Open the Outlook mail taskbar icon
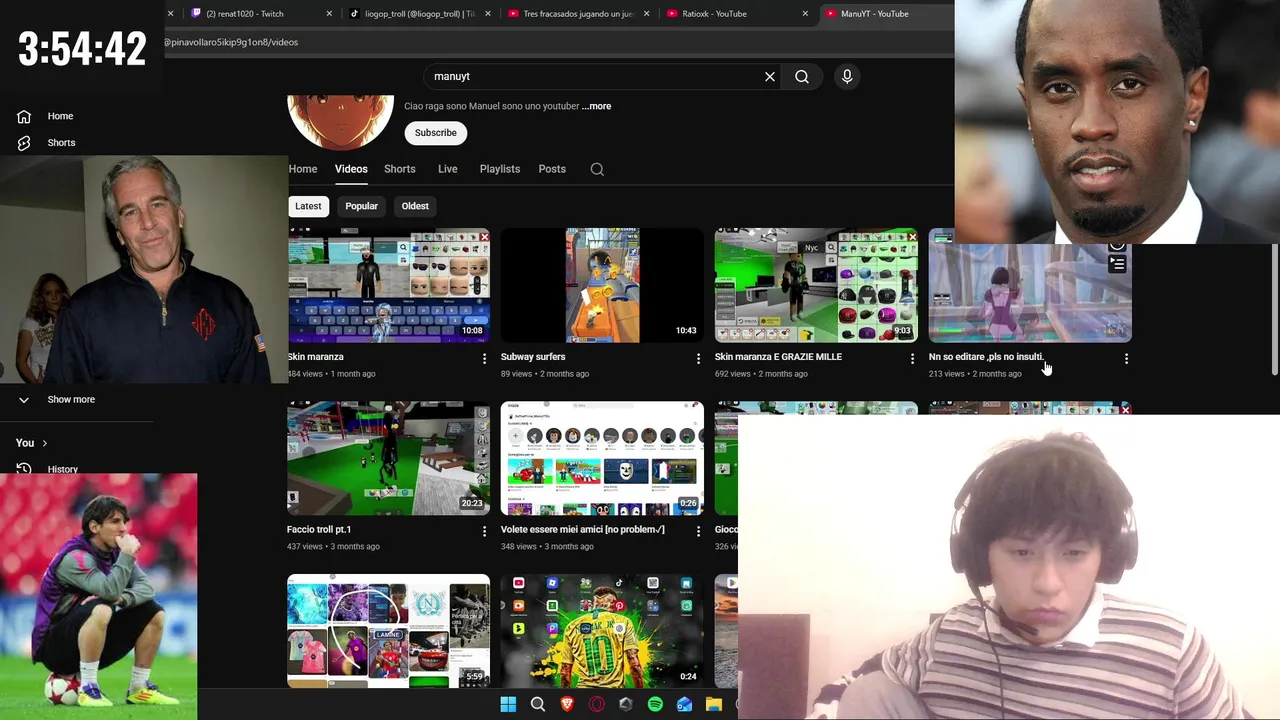This screenshot has height=720, width=1280. [684, 704]
